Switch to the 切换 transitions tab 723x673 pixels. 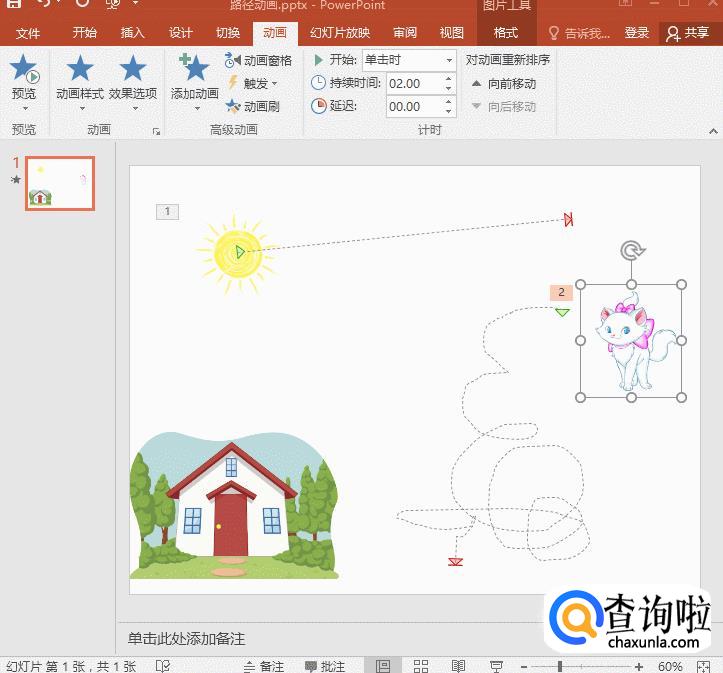[x=228, y=33]
